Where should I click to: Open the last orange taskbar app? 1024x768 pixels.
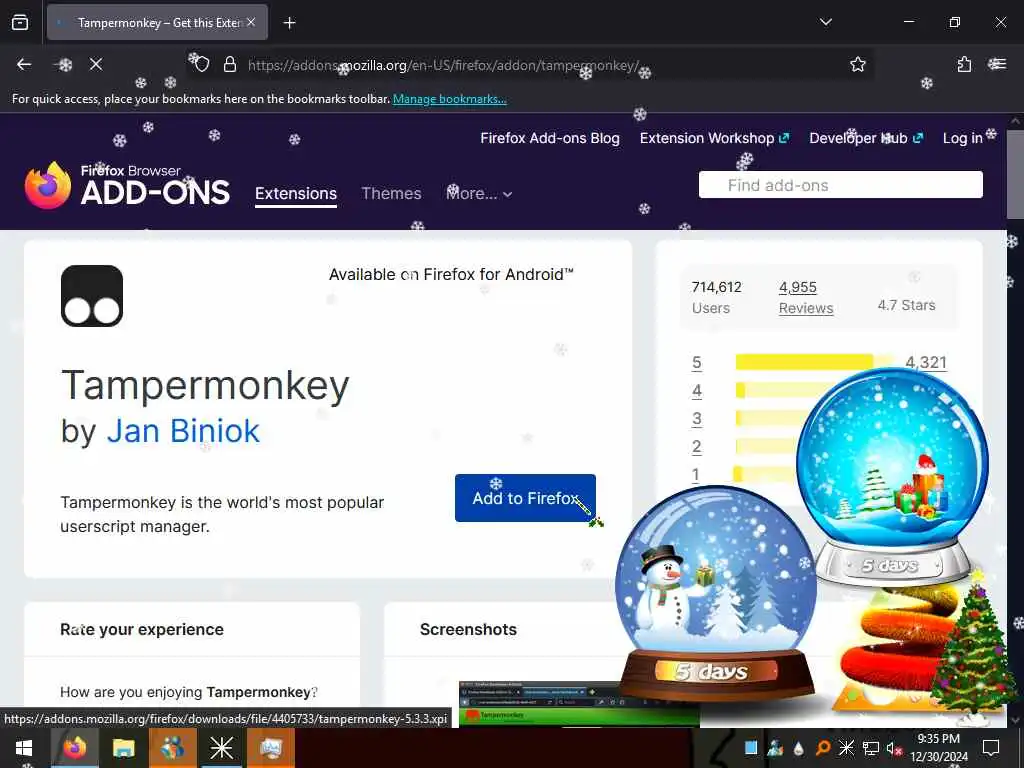click(x=270, y=747)
